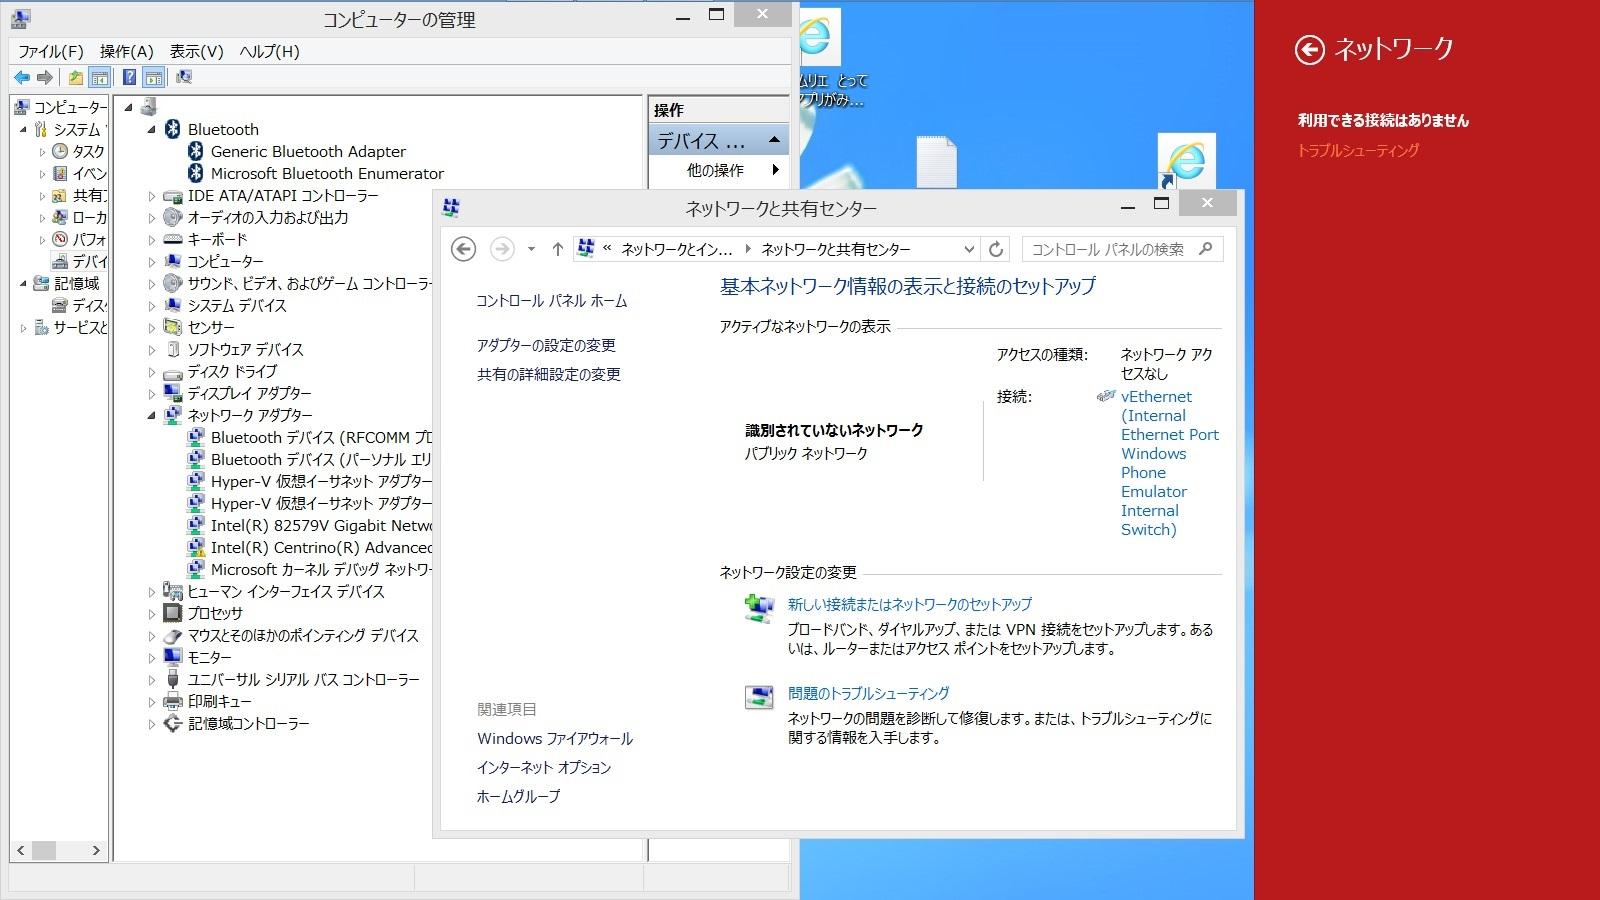Open 共有の詳細設定の変更 link
Viewport: 1600px width, 900px height.
tap(549, 374)
